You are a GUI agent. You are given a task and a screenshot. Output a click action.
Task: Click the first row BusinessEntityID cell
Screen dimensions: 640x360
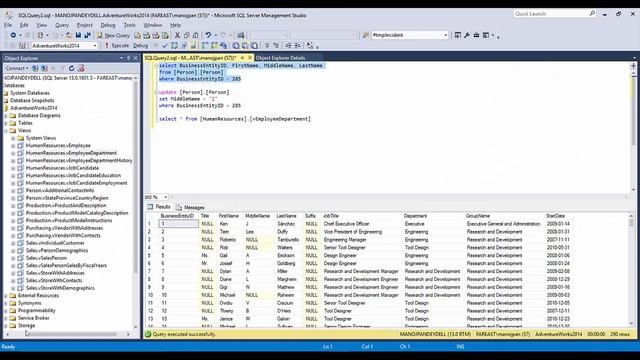pos(178,224)
